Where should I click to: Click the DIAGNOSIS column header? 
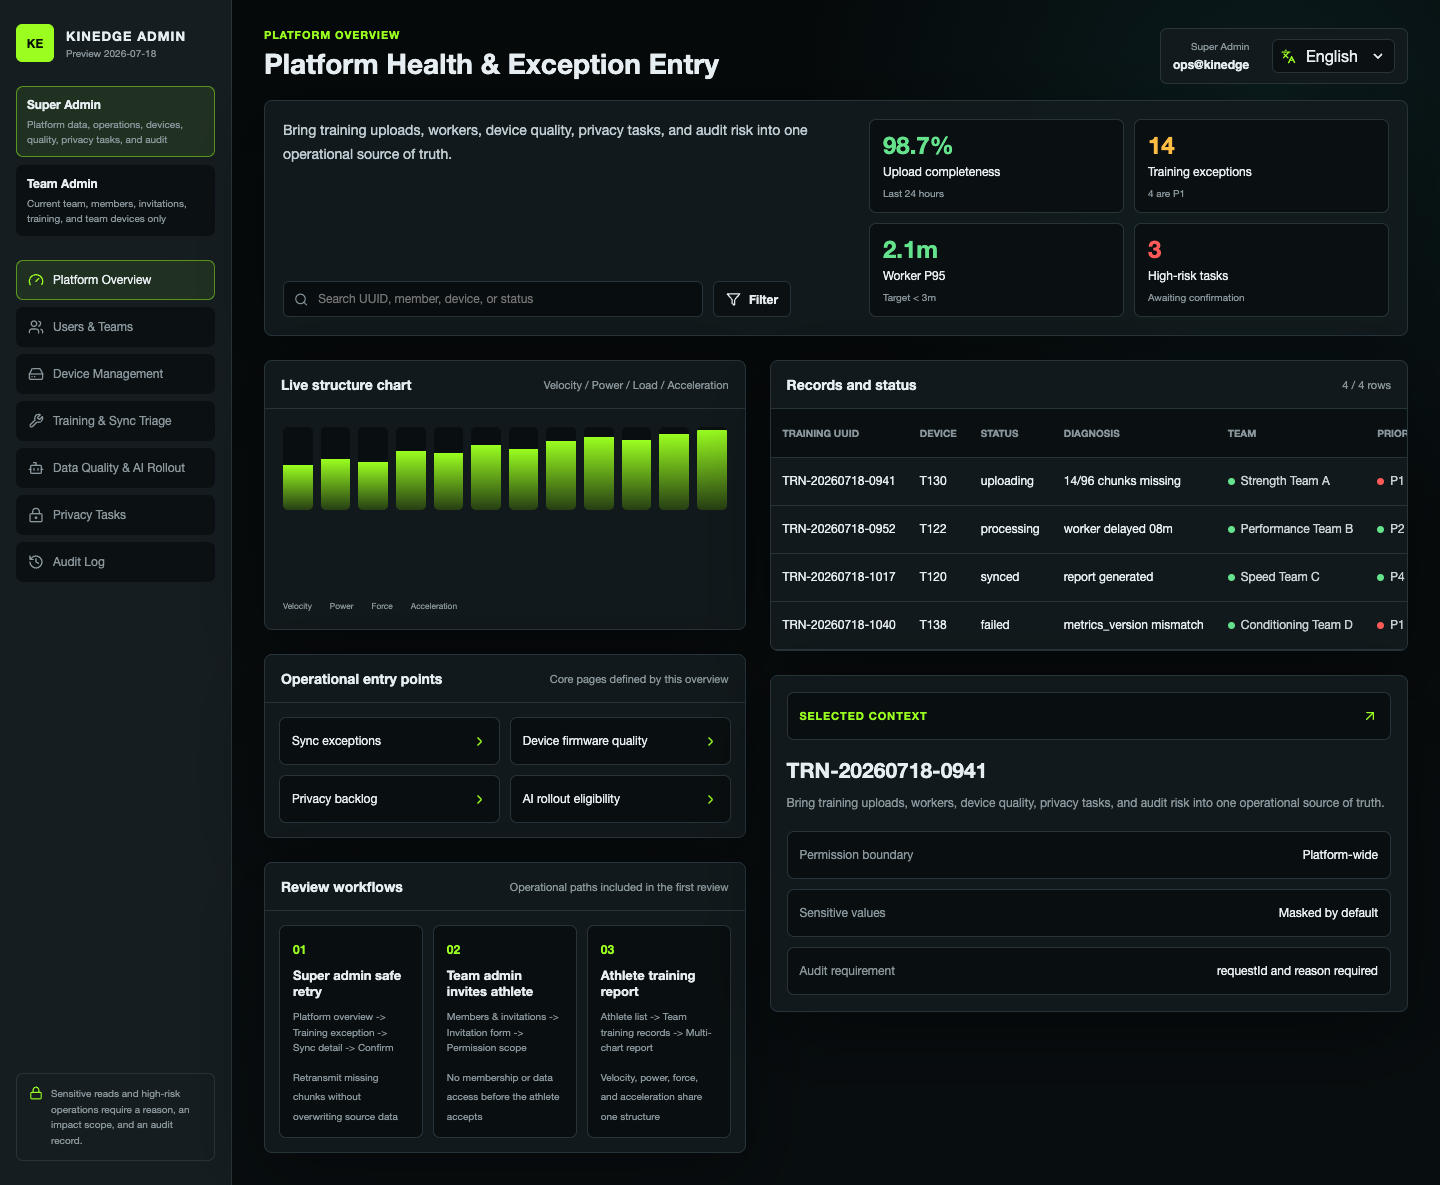1091,434
